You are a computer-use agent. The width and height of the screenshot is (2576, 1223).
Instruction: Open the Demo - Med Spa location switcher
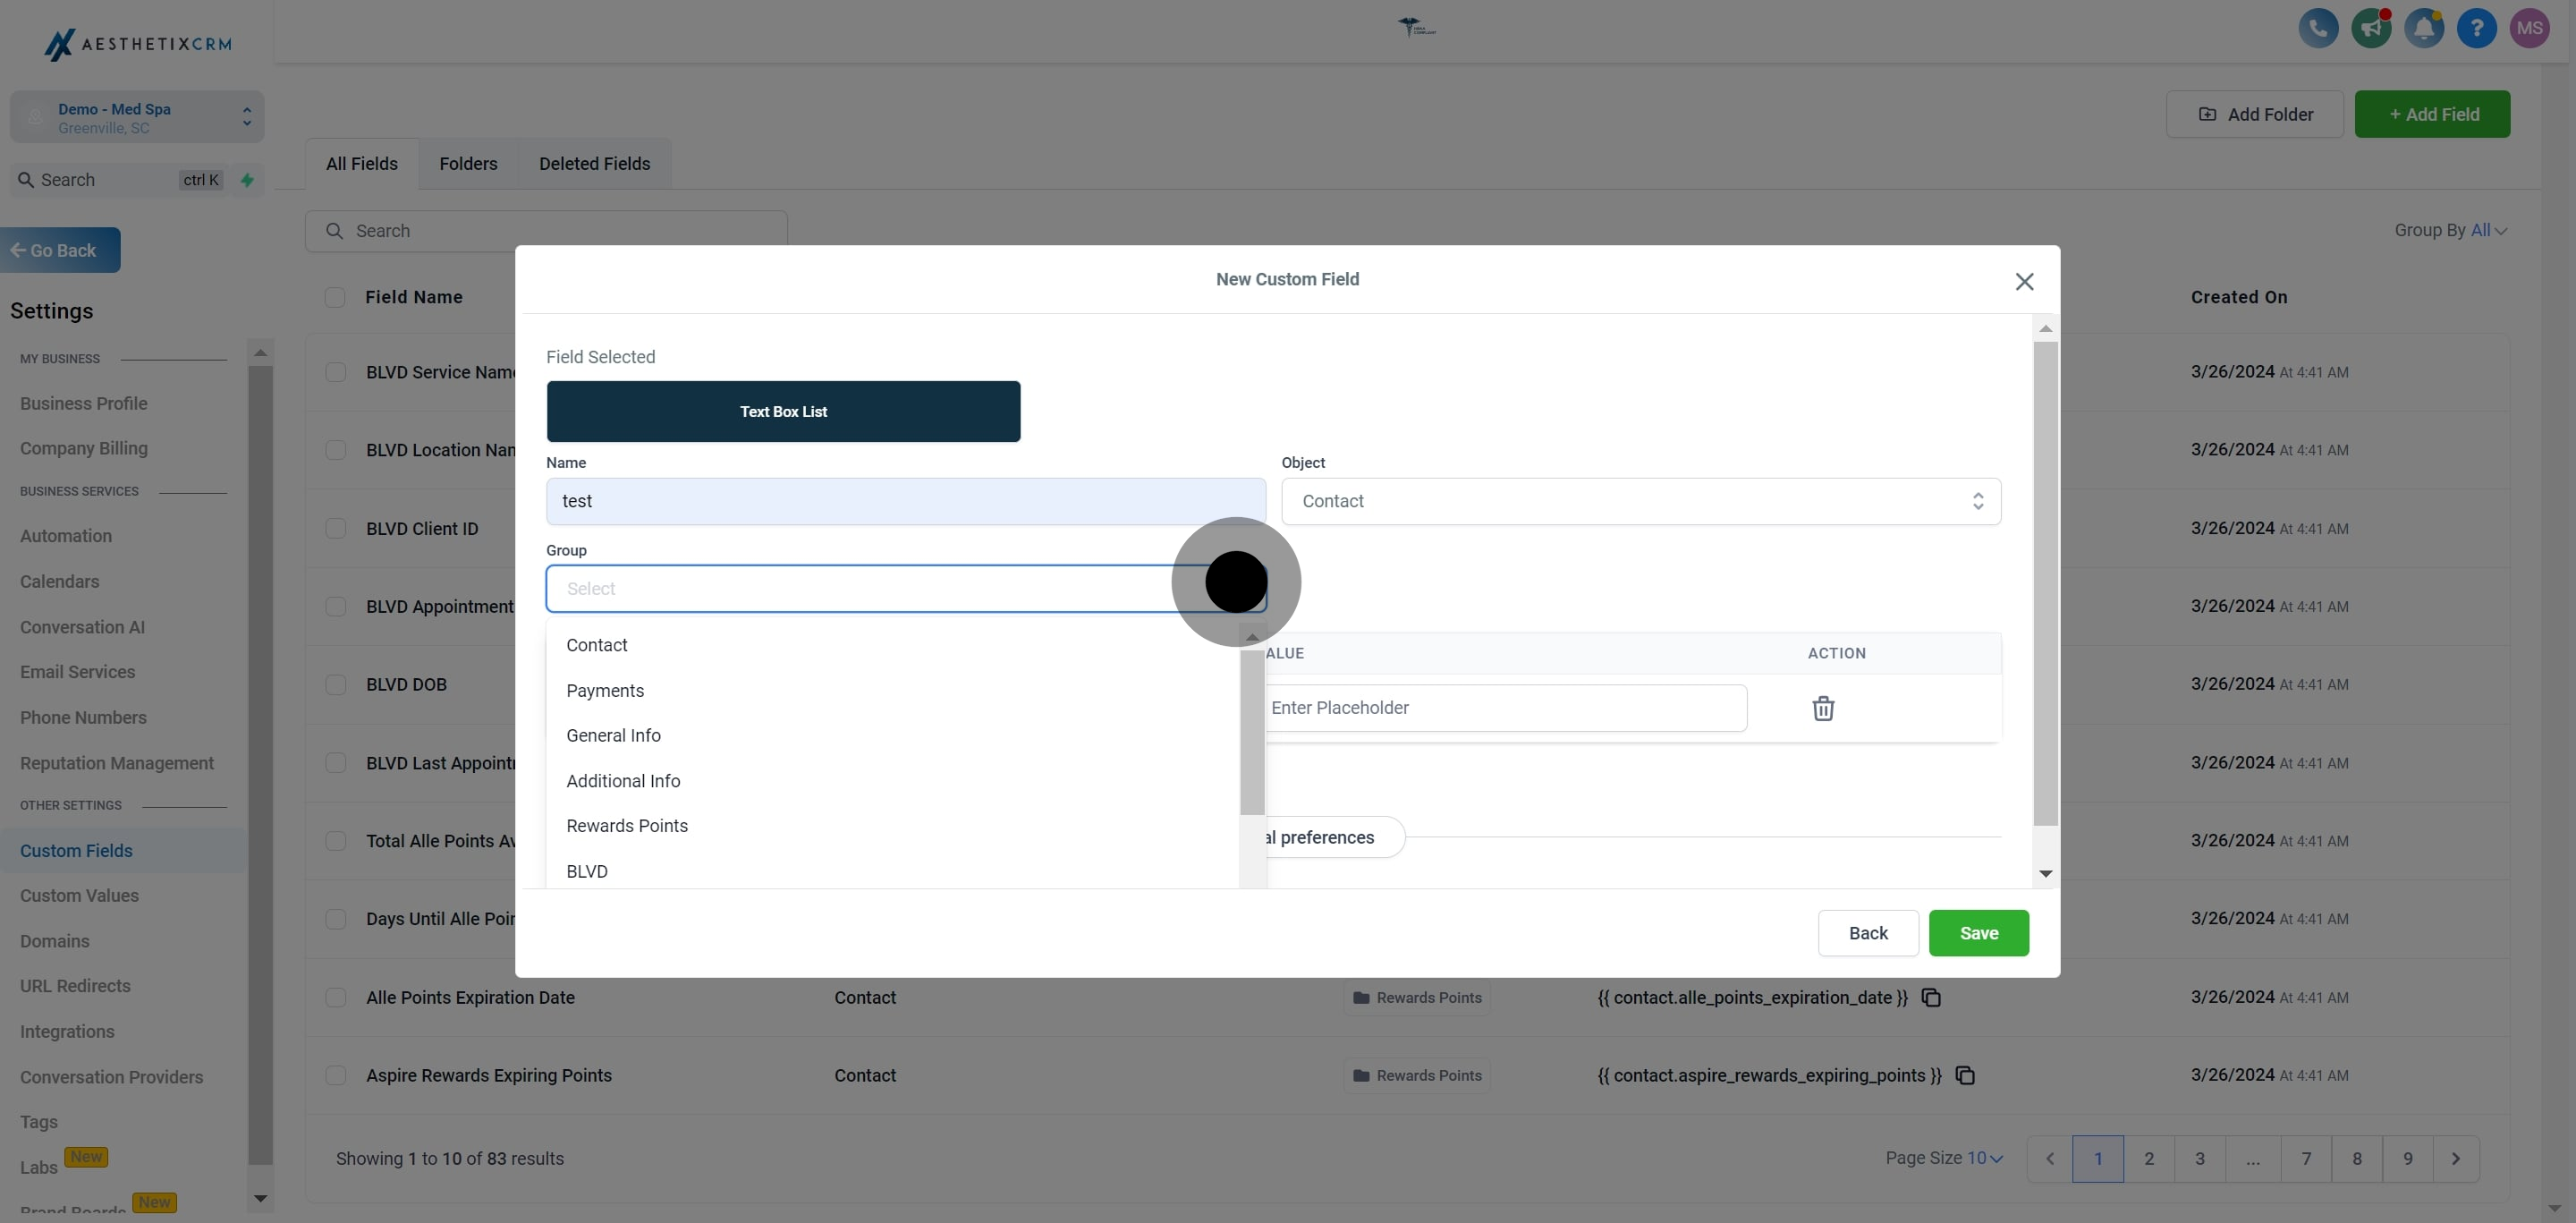[137, 118]
